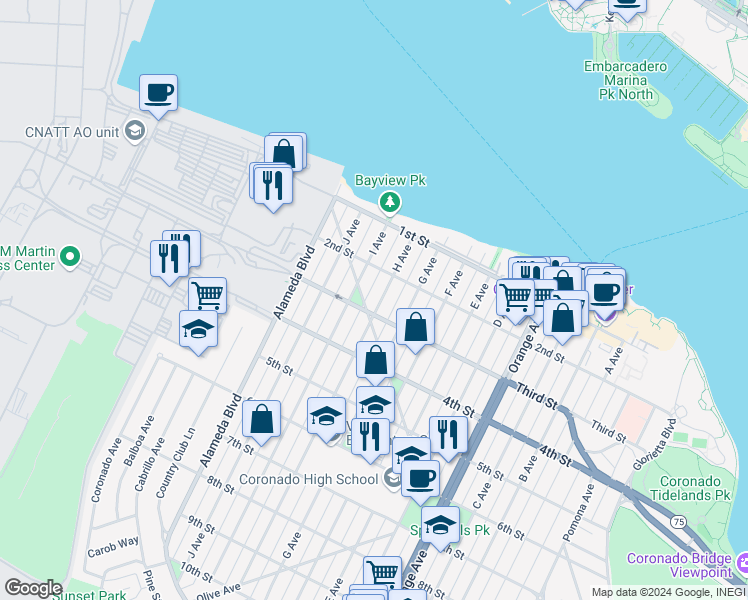Select the 'Coronado High School' text label
Screen dimensions: 748x600
[308, 479]
